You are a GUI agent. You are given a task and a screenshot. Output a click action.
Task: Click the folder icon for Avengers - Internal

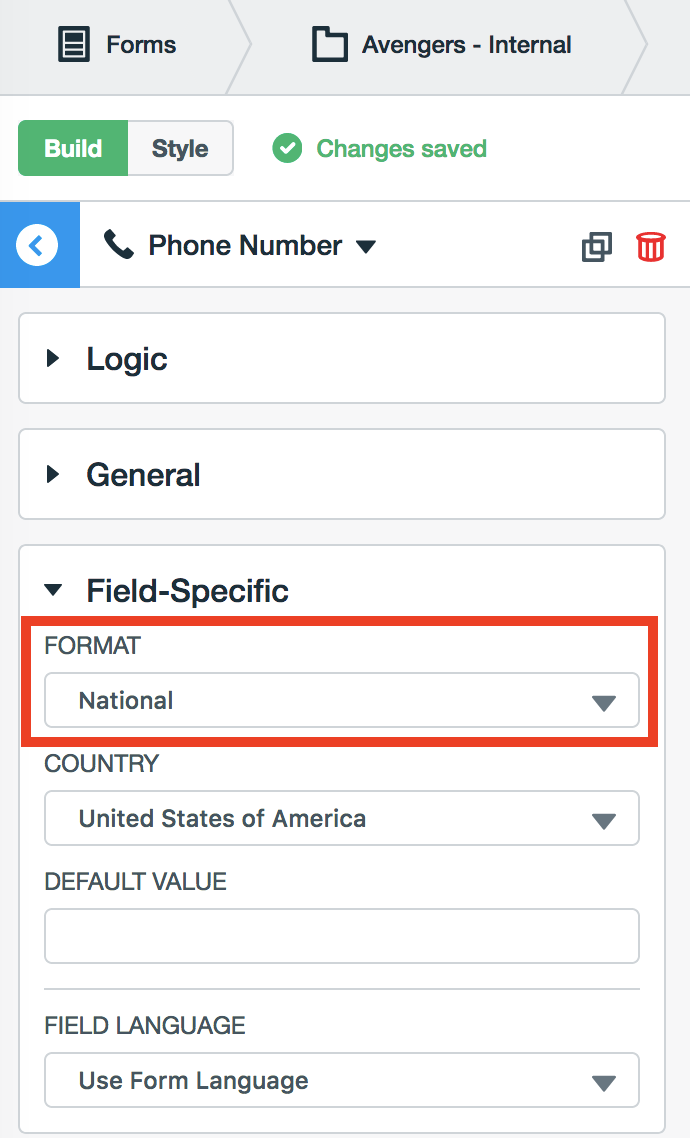click(x=328, y=45)
